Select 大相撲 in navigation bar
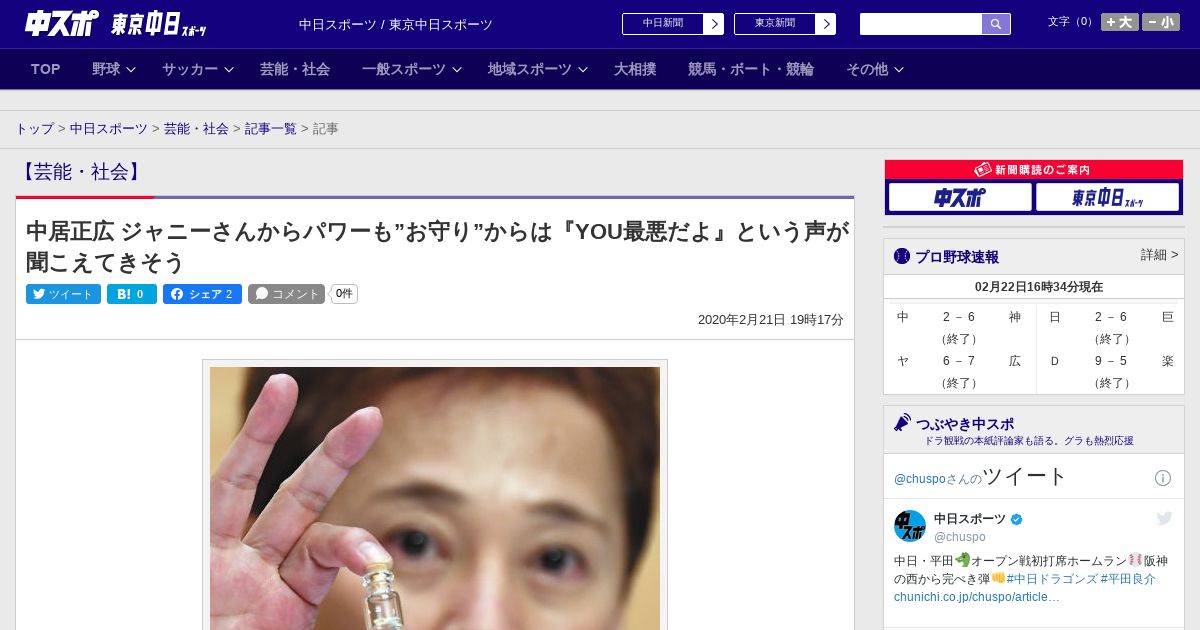 tap(635, 69)
